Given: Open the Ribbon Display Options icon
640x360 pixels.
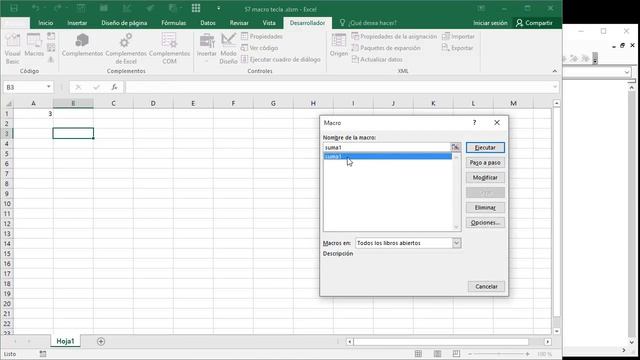Looking at the screenshot, I should coord(481,9).
